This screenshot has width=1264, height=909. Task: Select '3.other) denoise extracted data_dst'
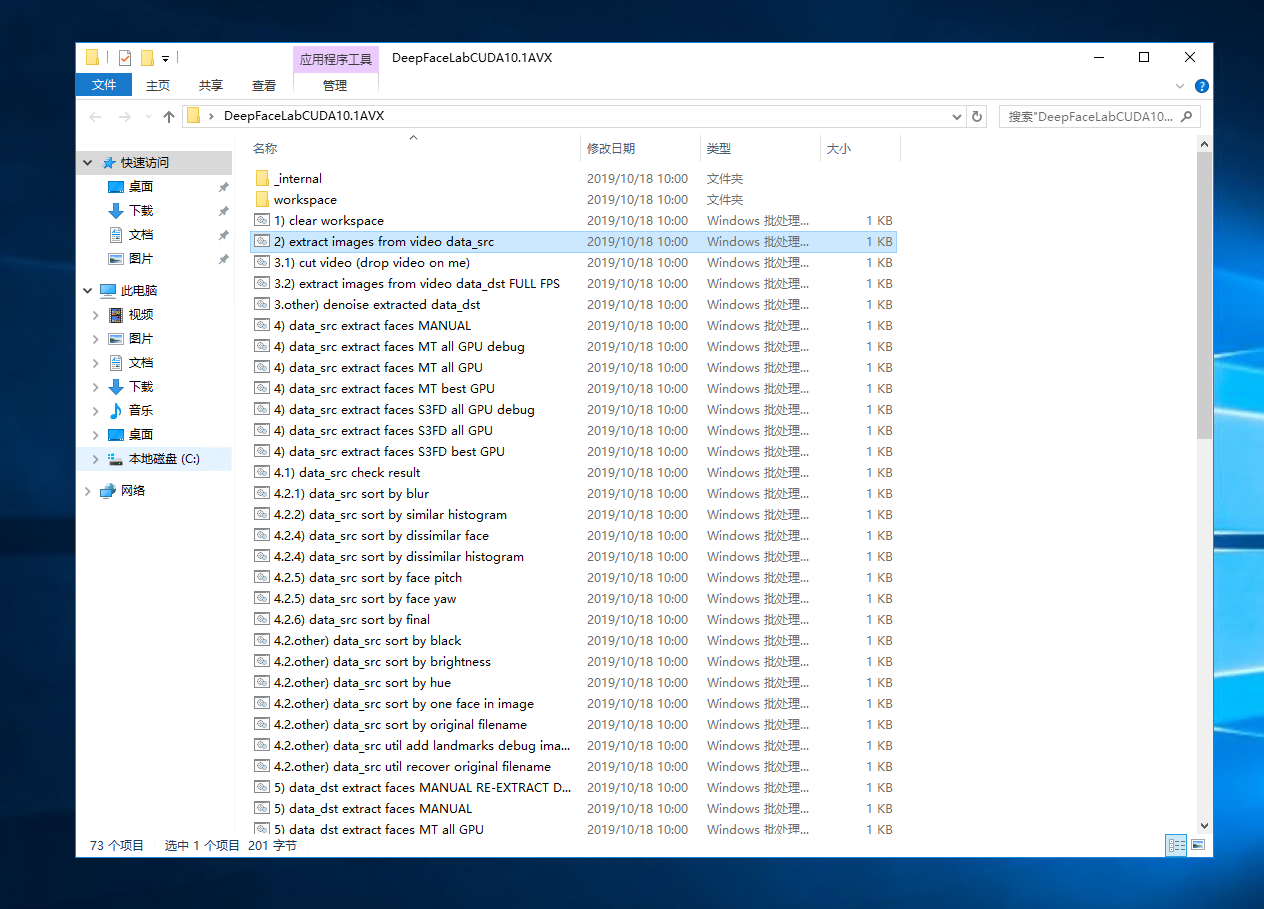click(x=573, y=304)
